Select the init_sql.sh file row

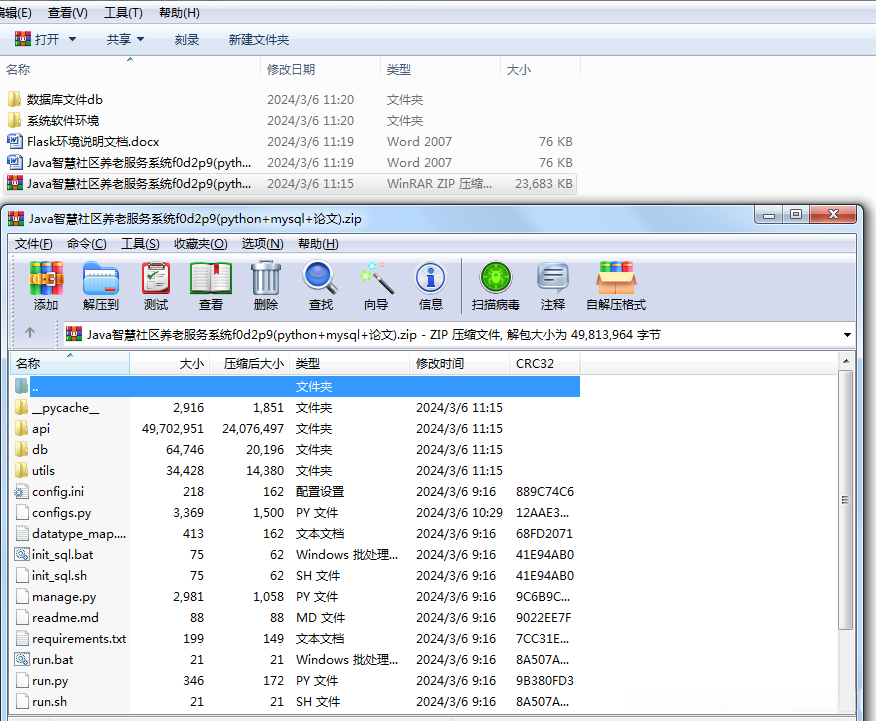click(x=296, y=576)
